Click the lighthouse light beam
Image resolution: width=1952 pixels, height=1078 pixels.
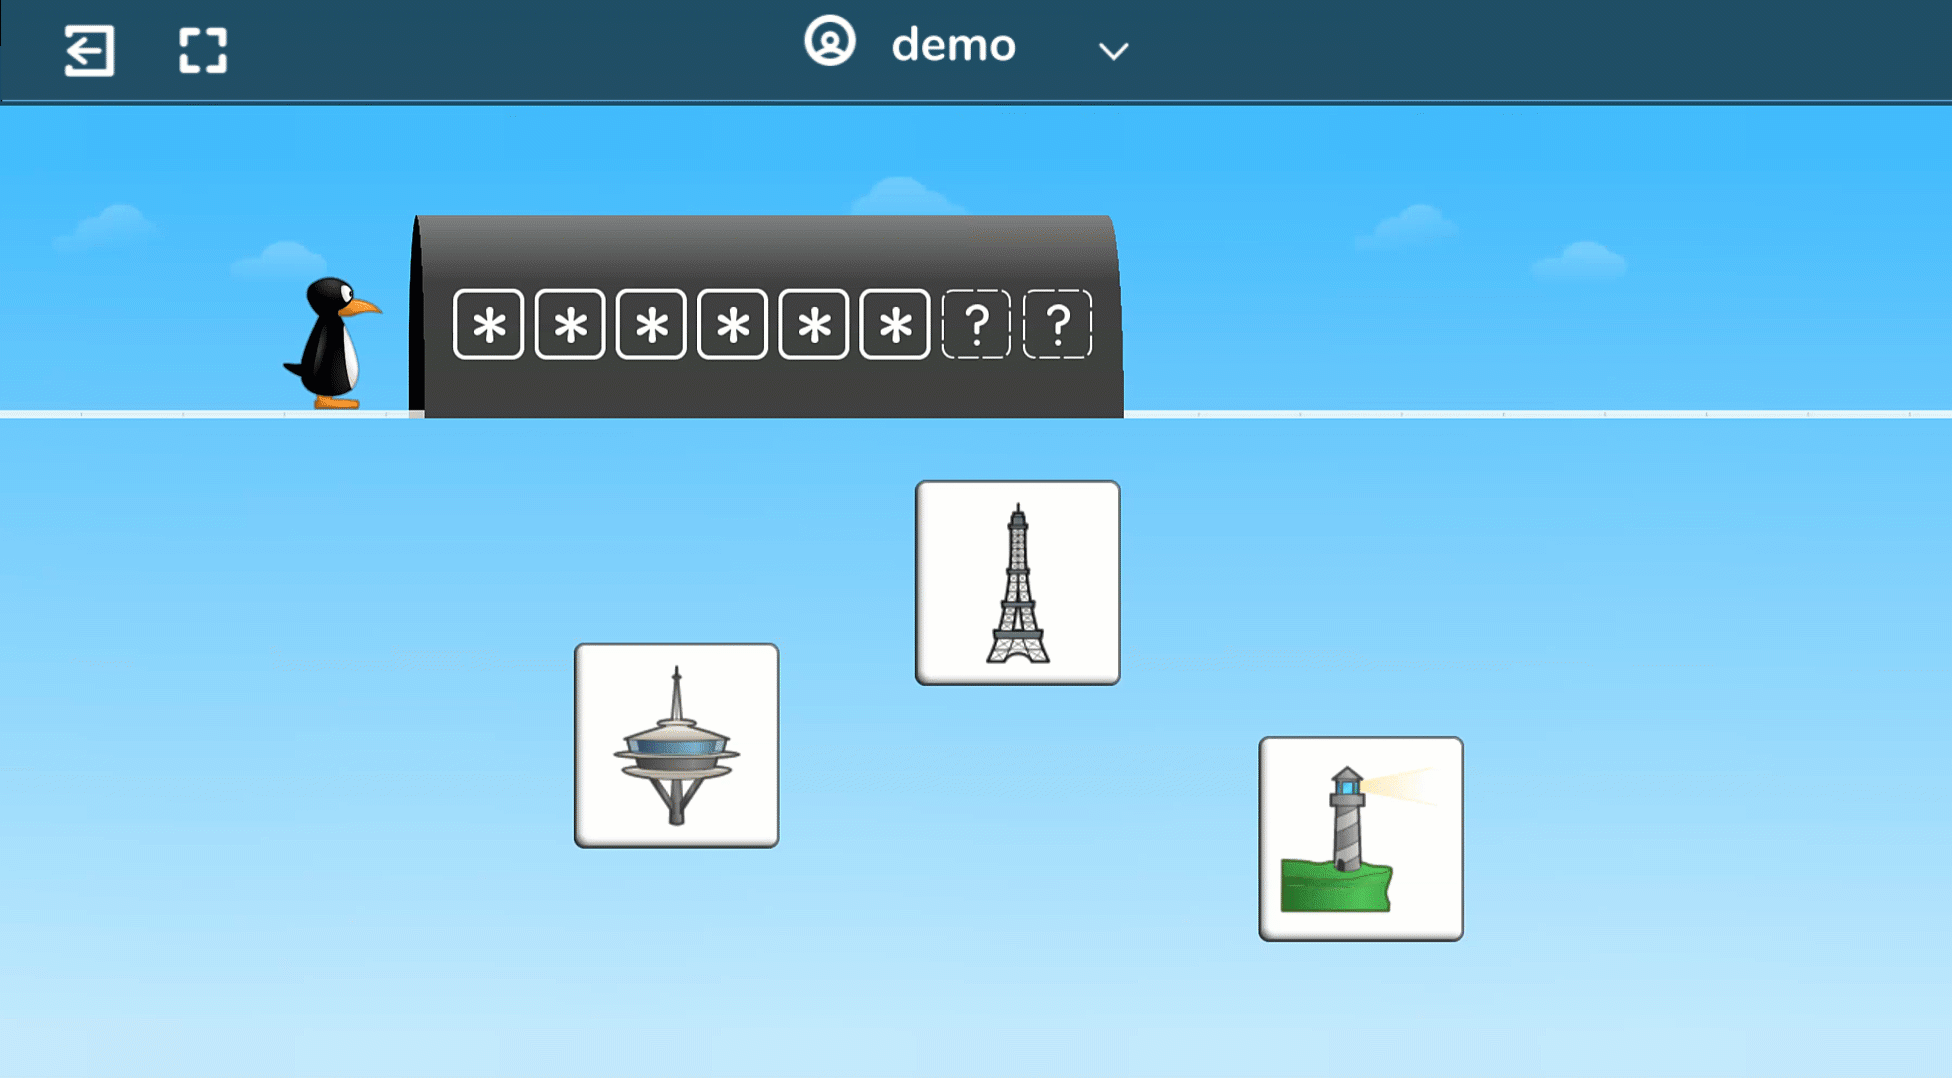1400,788
